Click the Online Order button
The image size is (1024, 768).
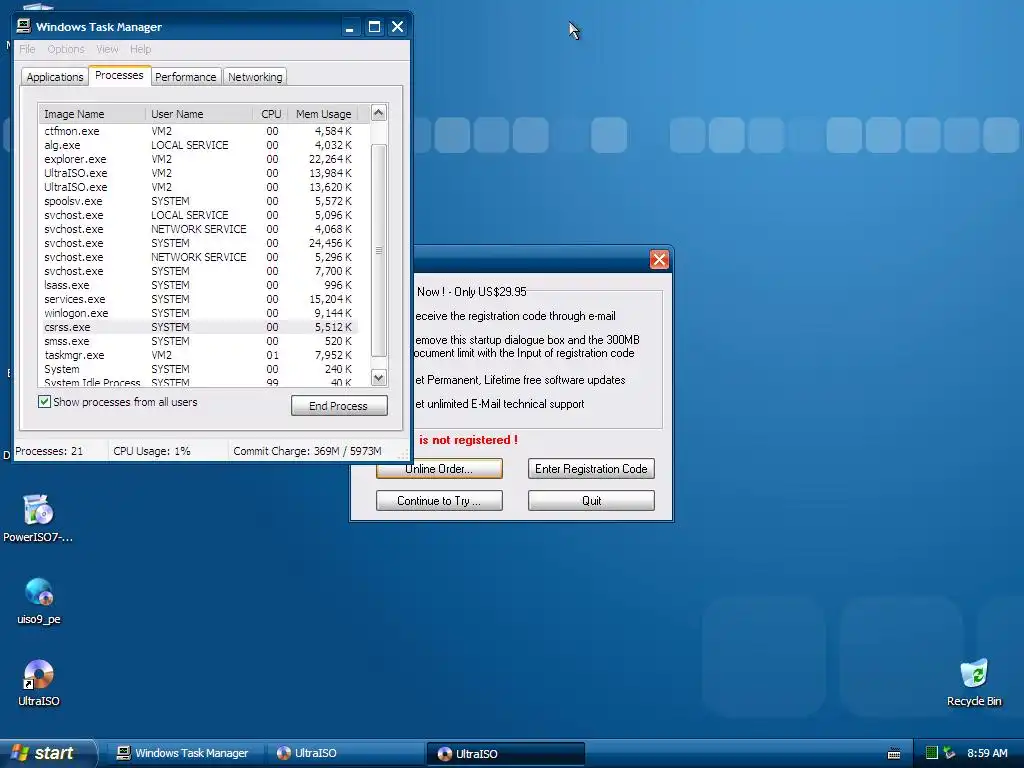coord(439,469)
